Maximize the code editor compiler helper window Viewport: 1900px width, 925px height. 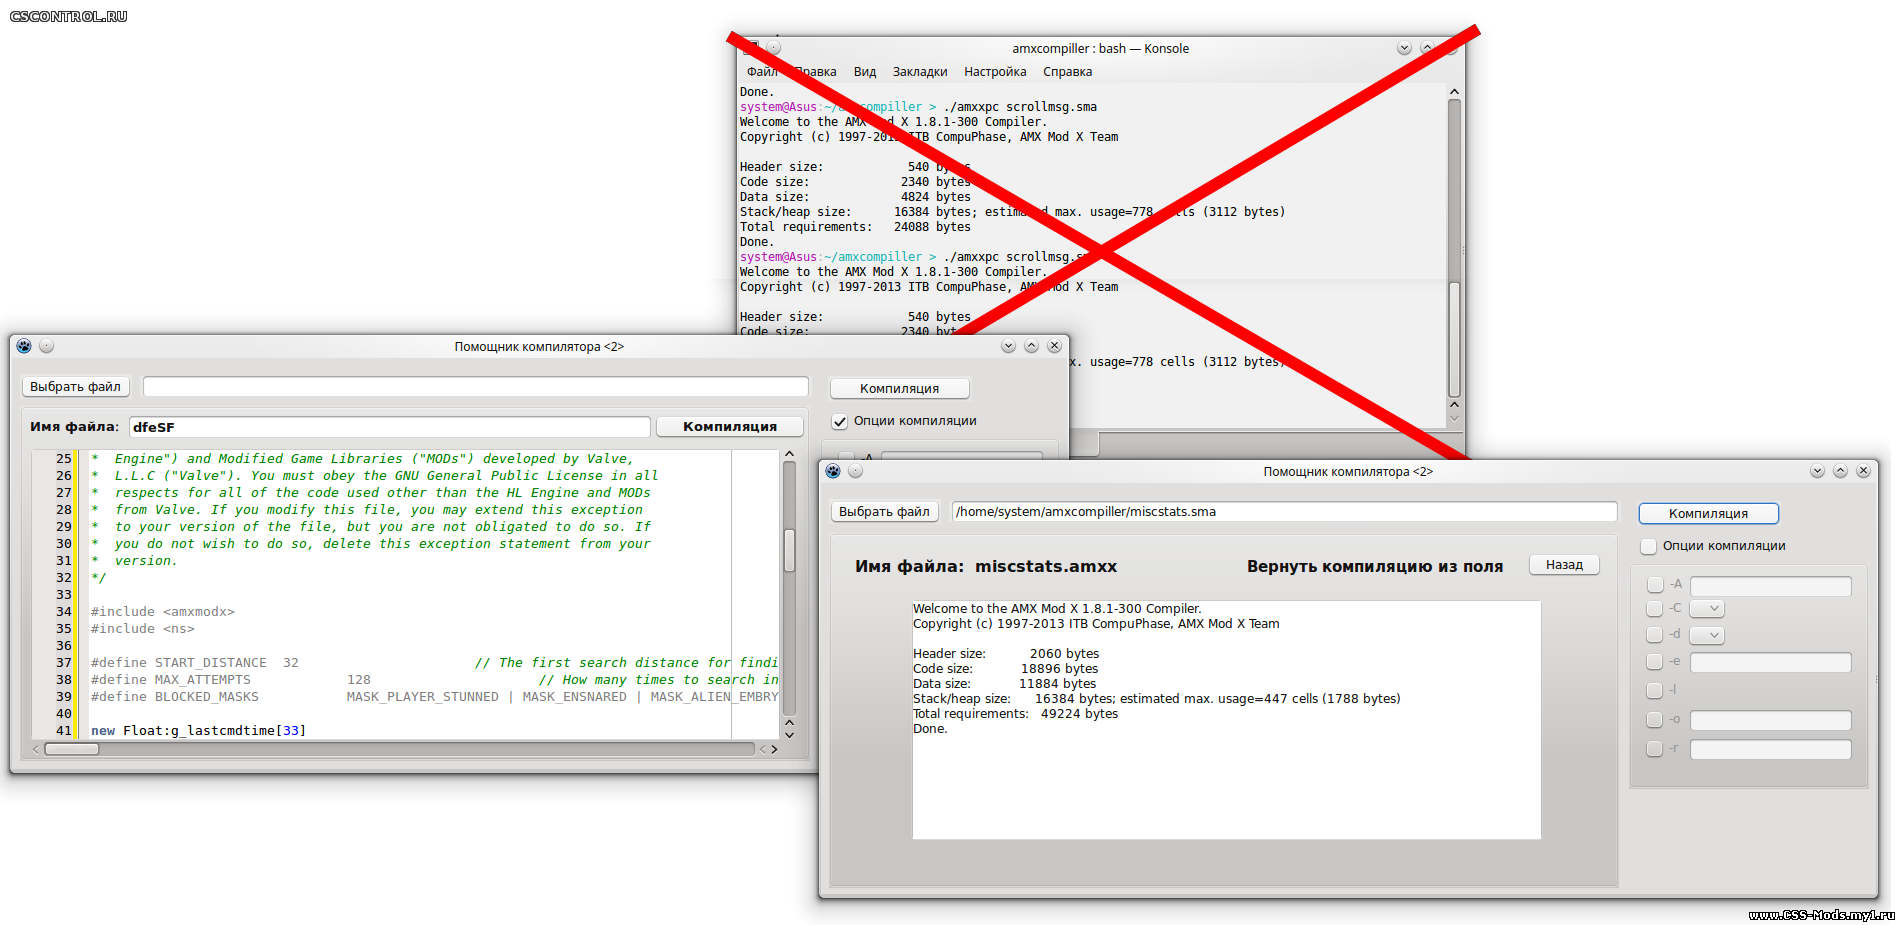(1031, 346)
